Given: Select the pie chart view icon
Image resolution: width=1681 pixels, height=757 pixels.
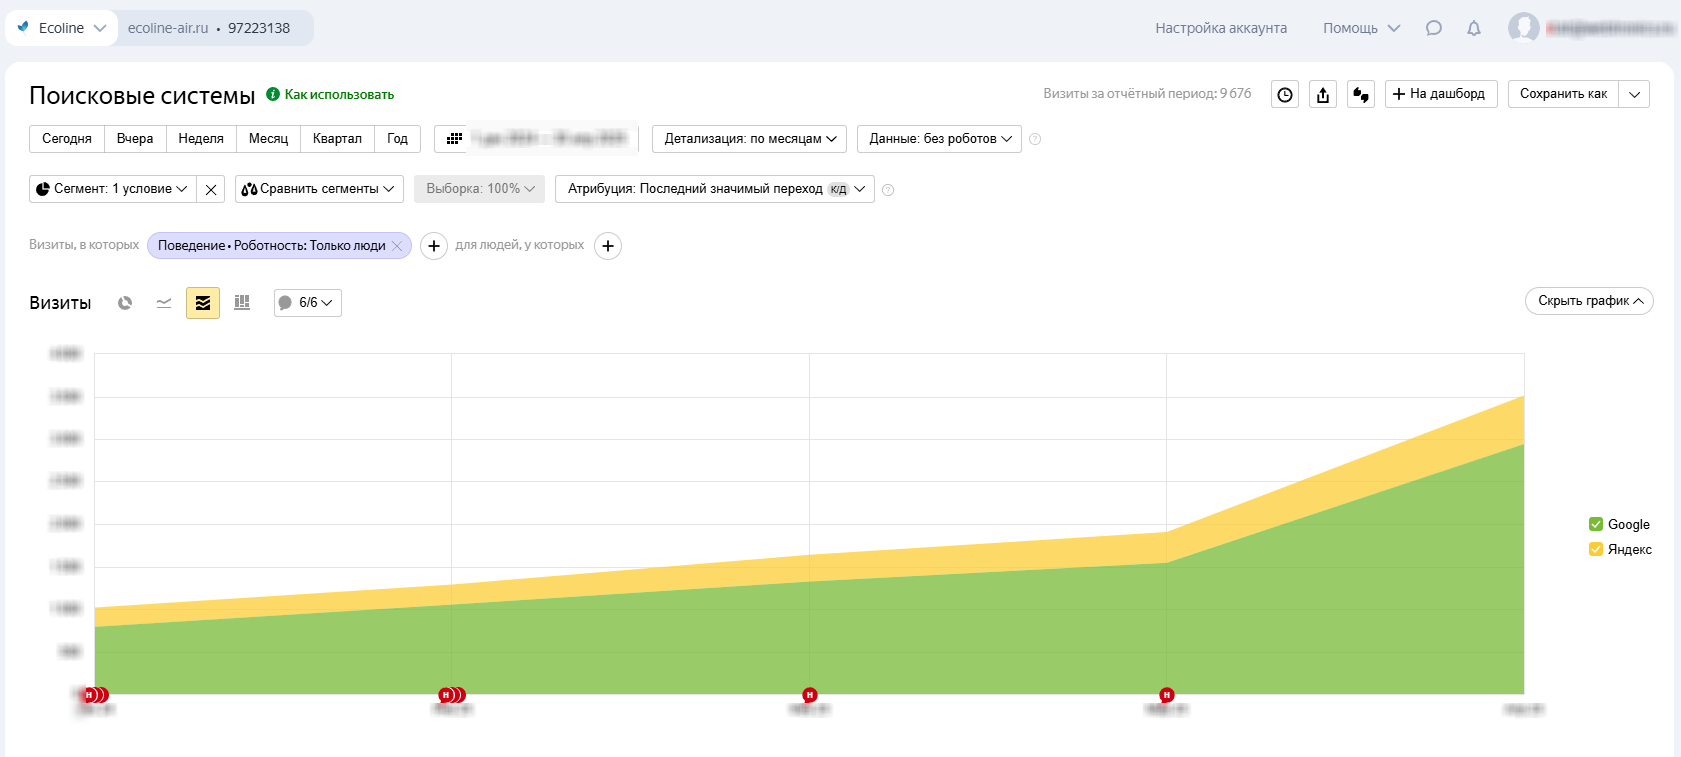Looking at the screenshot, I should [125, 303].
